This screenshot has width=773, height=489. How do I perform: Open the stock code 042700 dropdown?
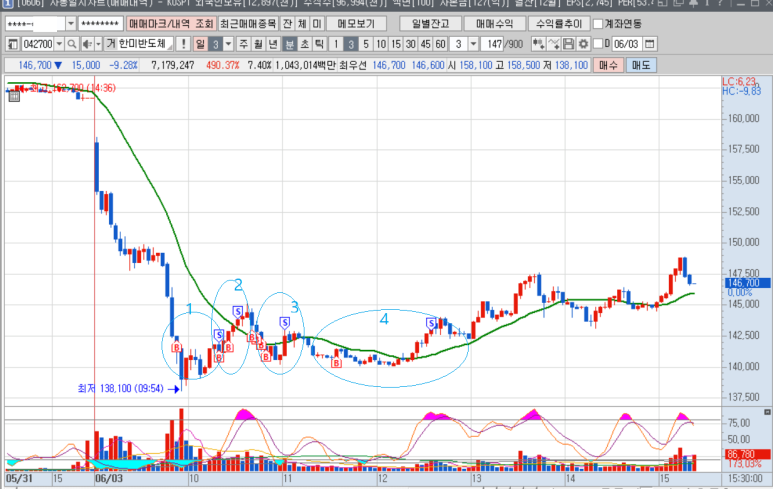click(x=60, y=44)
